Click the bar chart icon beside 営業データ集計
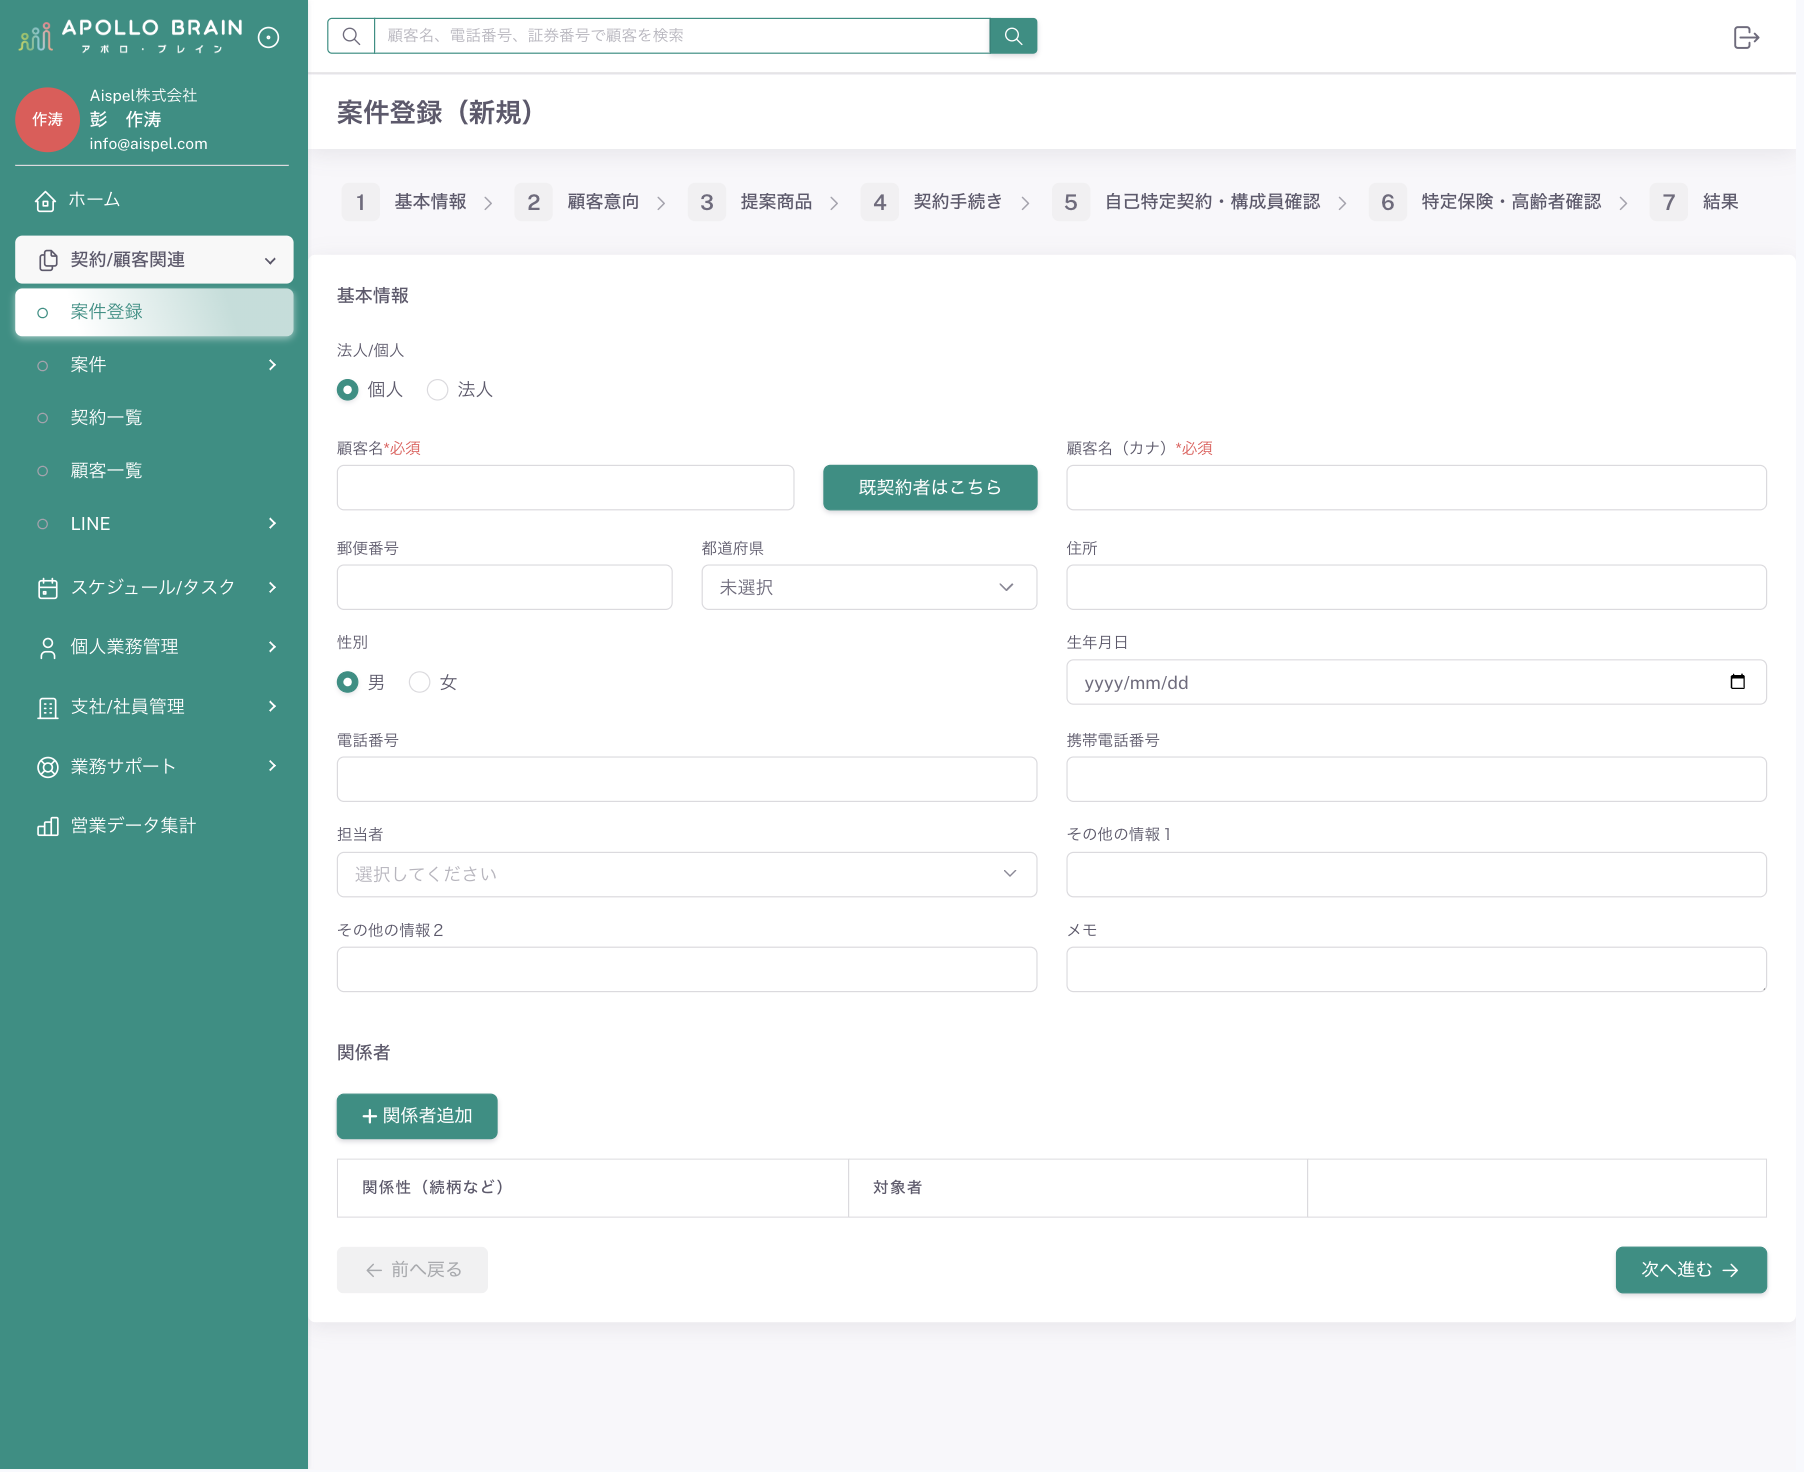The width and height of the screenshot is (1804, 1472). (48, 826)
